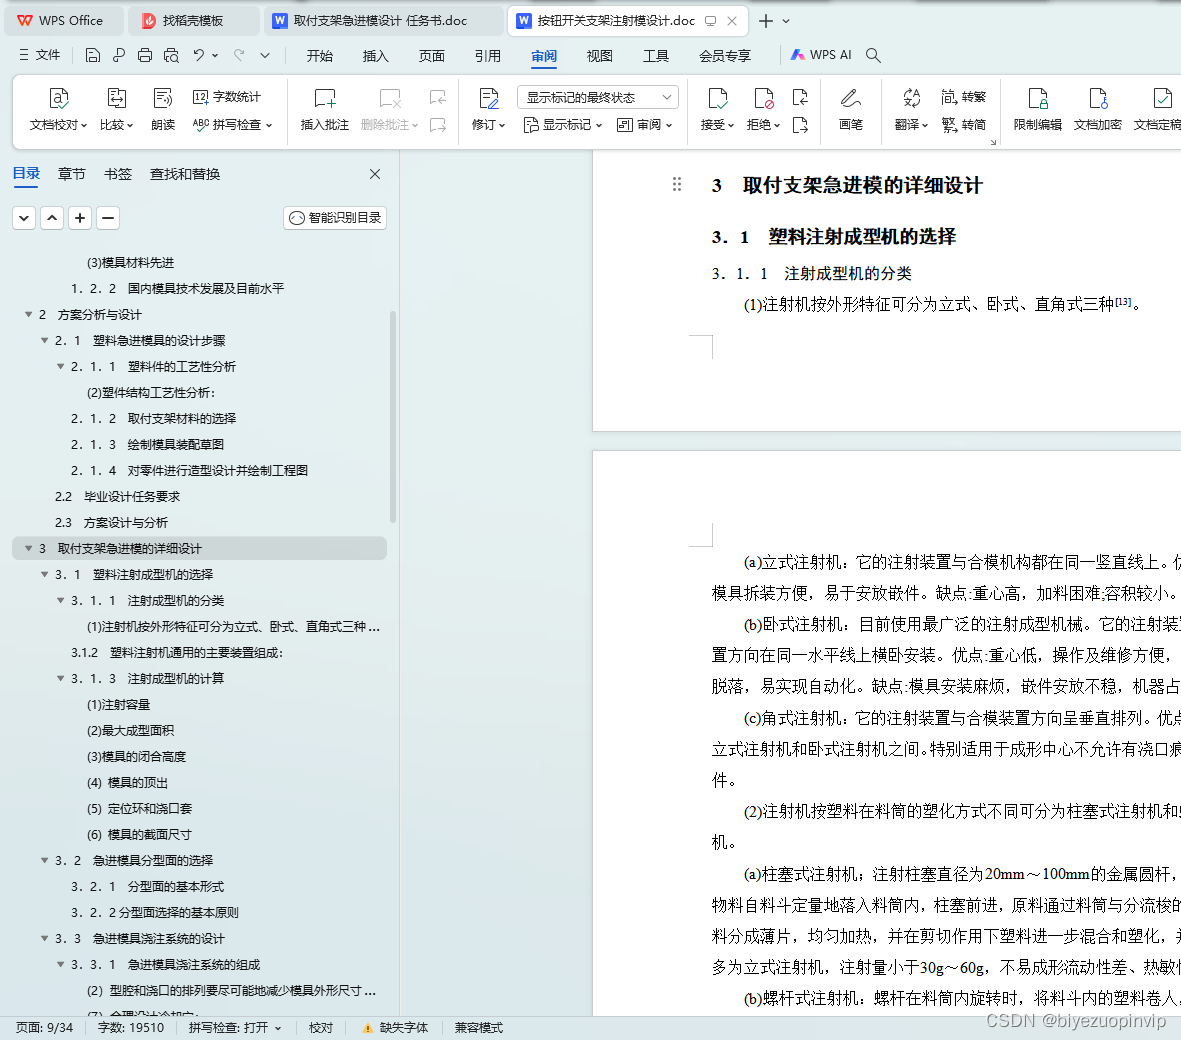Open the 翻译 translate tool
The image size is (1181, 1040).
coord(911,110)
